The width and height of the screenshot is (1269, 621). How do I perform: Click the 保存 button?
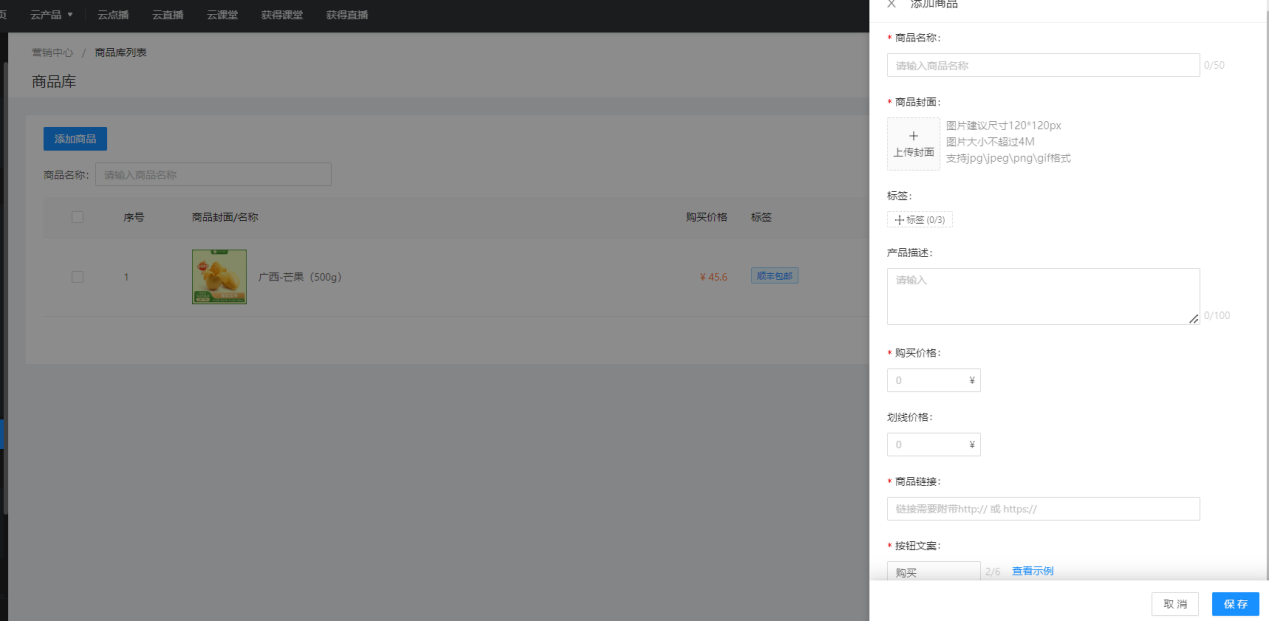click(x=1235, y=604)
